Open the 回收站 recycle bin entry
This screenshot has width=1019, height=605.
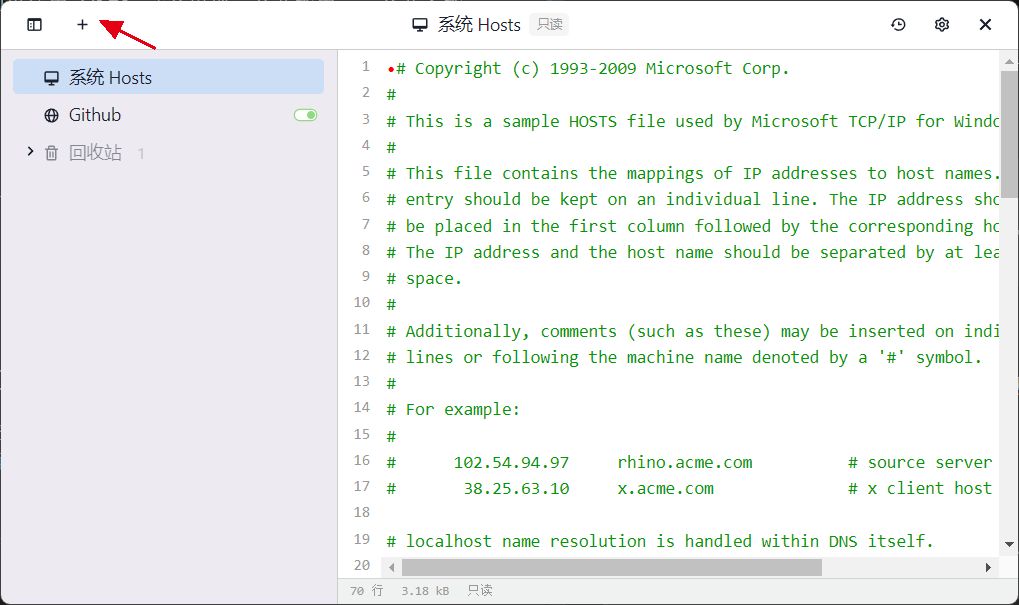(95, 153)
